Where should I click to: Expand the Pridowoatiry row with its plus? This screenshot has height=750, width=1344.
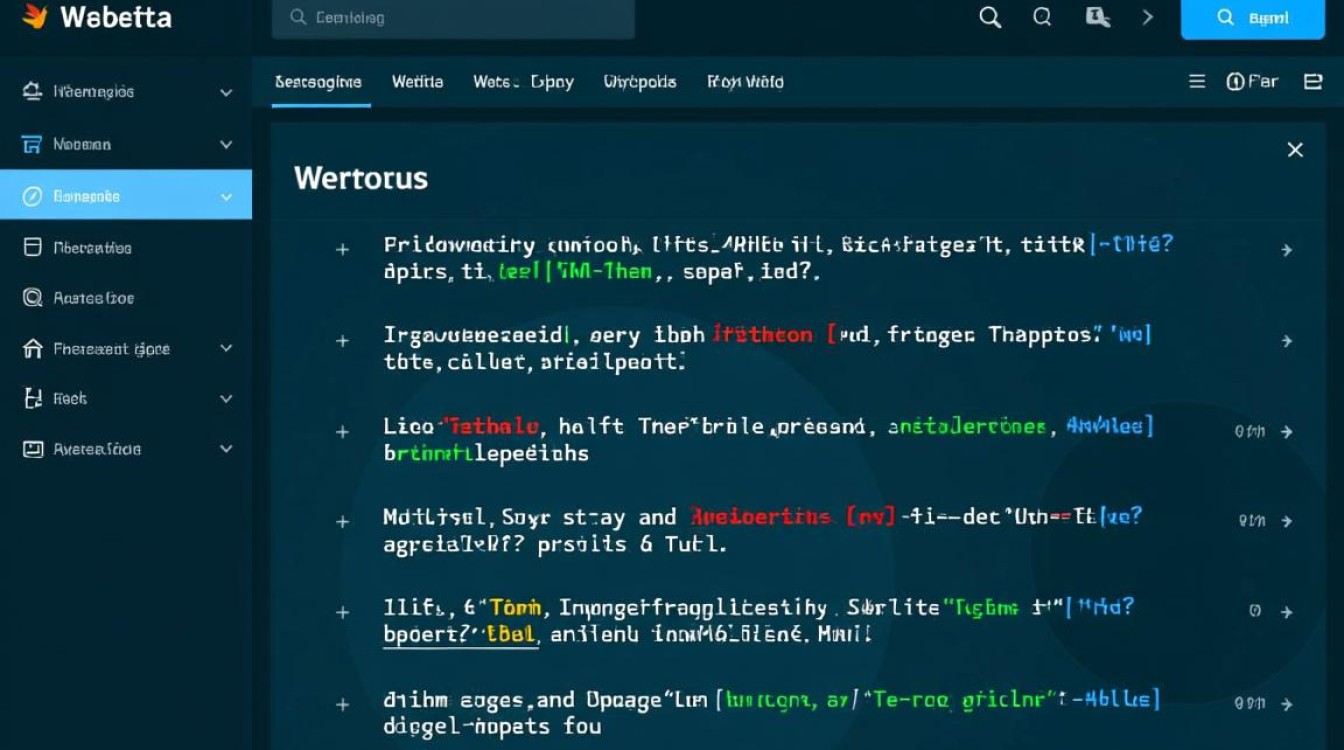click(342, 250)
